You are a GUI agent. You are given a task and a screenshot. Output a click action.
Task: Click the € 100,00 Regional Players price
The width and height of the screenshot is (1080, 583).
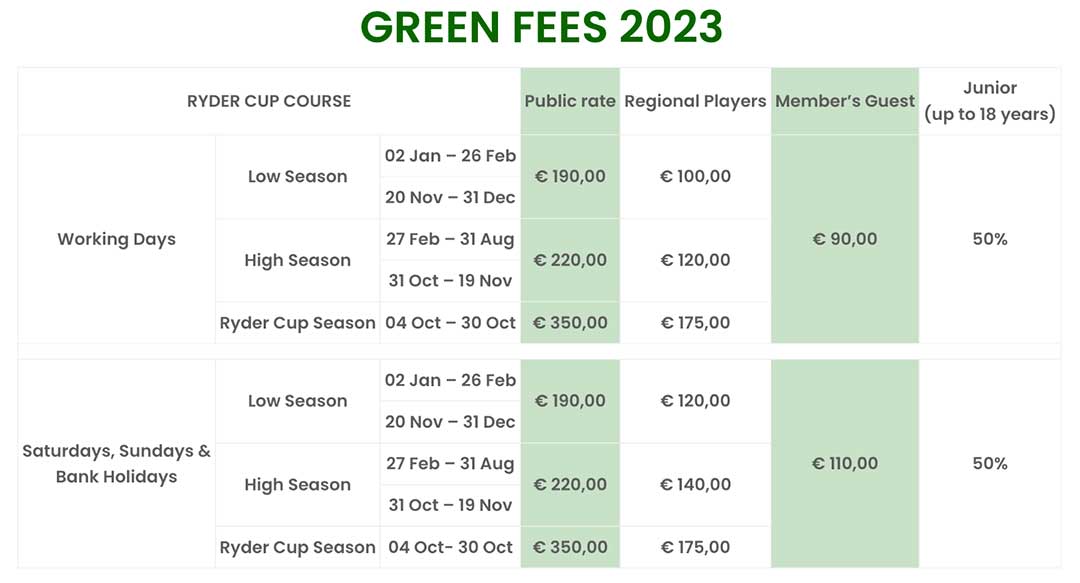click(695, 177)
